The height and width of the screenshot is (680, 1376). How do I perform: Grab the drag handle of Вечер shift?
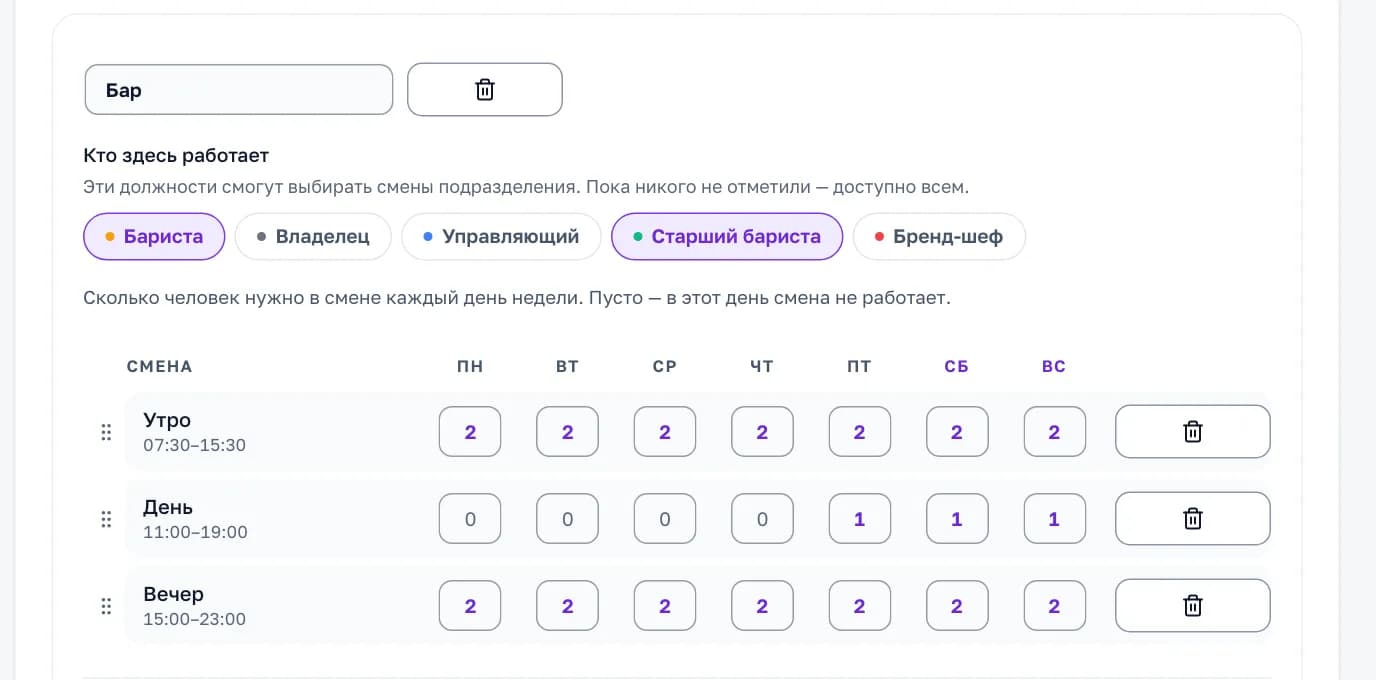(106, 606)
